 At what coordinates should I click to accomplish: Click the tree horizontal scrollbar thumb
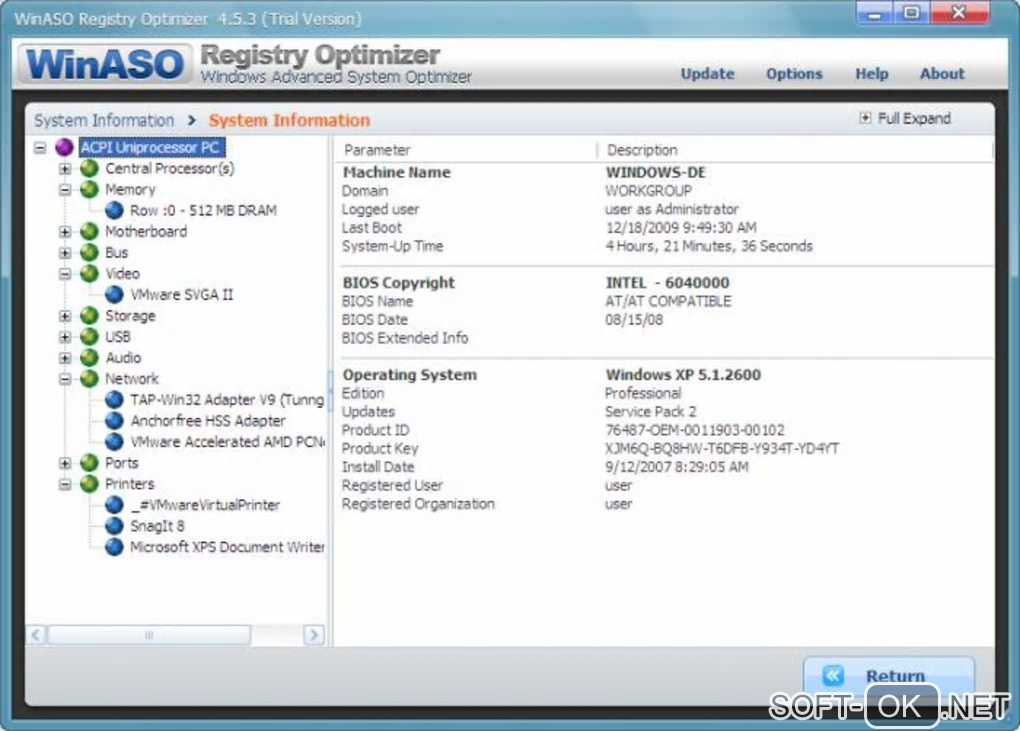click(x=149, y=634)
